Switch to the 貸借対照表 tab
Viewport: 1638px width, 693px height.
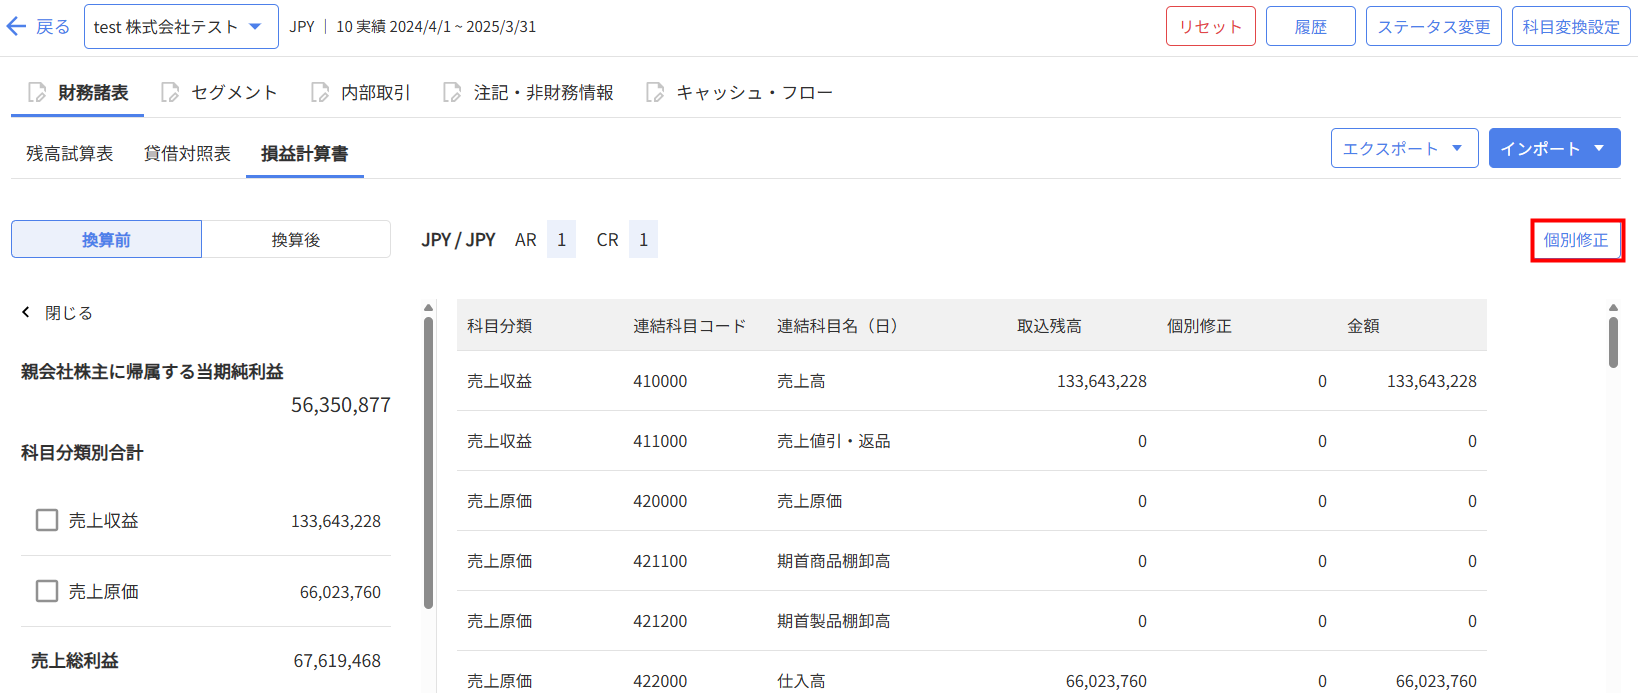click(x=187, y=154)
